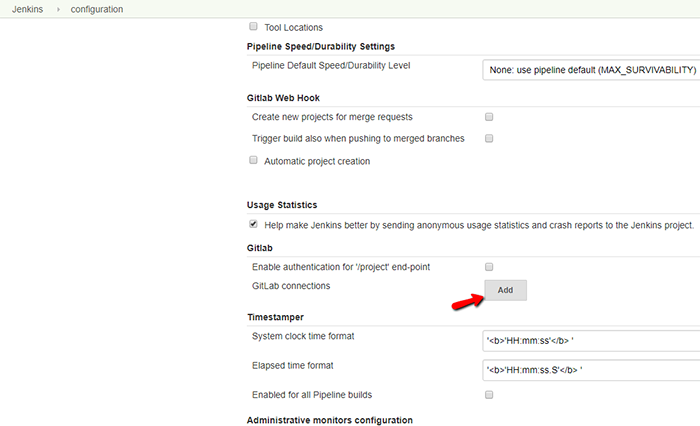The width and height of the screenshot is (700, 426).
Task: Click the Jenkins breadcrumb link
Action: tap(27, 9)
